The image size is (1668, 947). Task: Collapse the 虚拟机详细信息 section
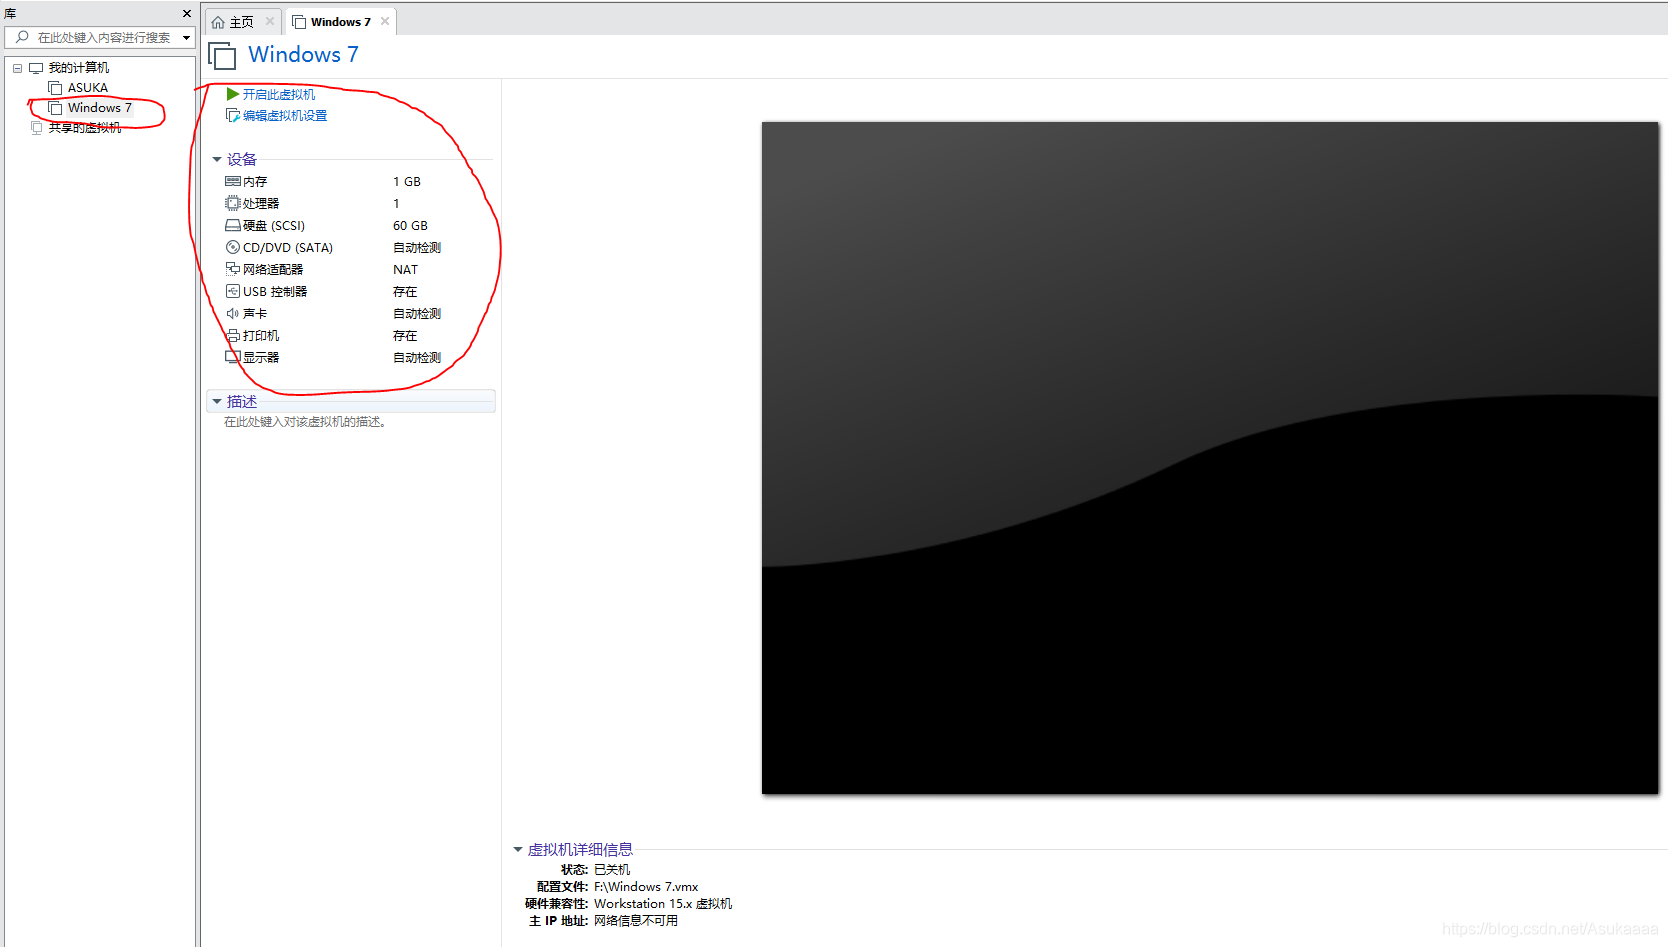point(518,849)
